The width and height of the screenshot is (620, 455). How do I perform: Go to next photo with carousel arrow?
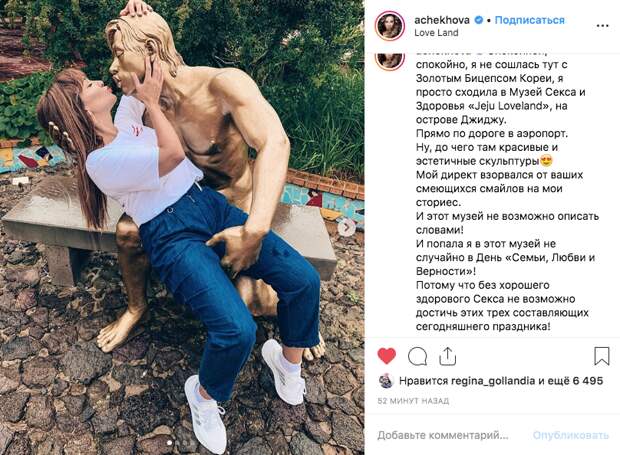347,227
